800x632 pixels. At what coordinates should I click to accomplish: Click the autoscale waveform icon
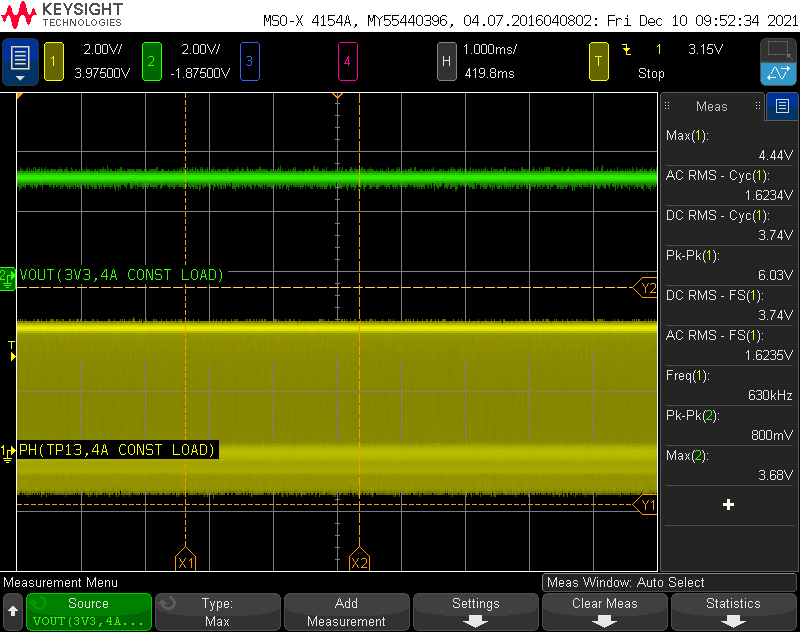click(x=778, y=73)
